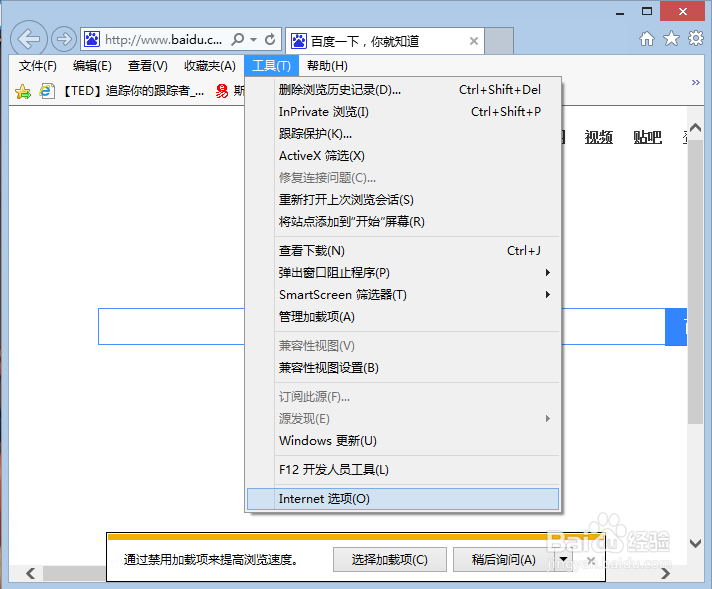
Task: Select F12 开发人员工具(L)
Action: click(x=403, y=470)
